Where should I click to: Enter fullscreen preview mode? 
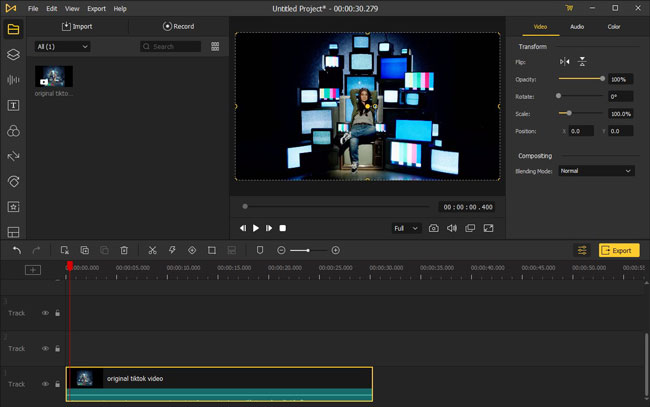[488, 228]
